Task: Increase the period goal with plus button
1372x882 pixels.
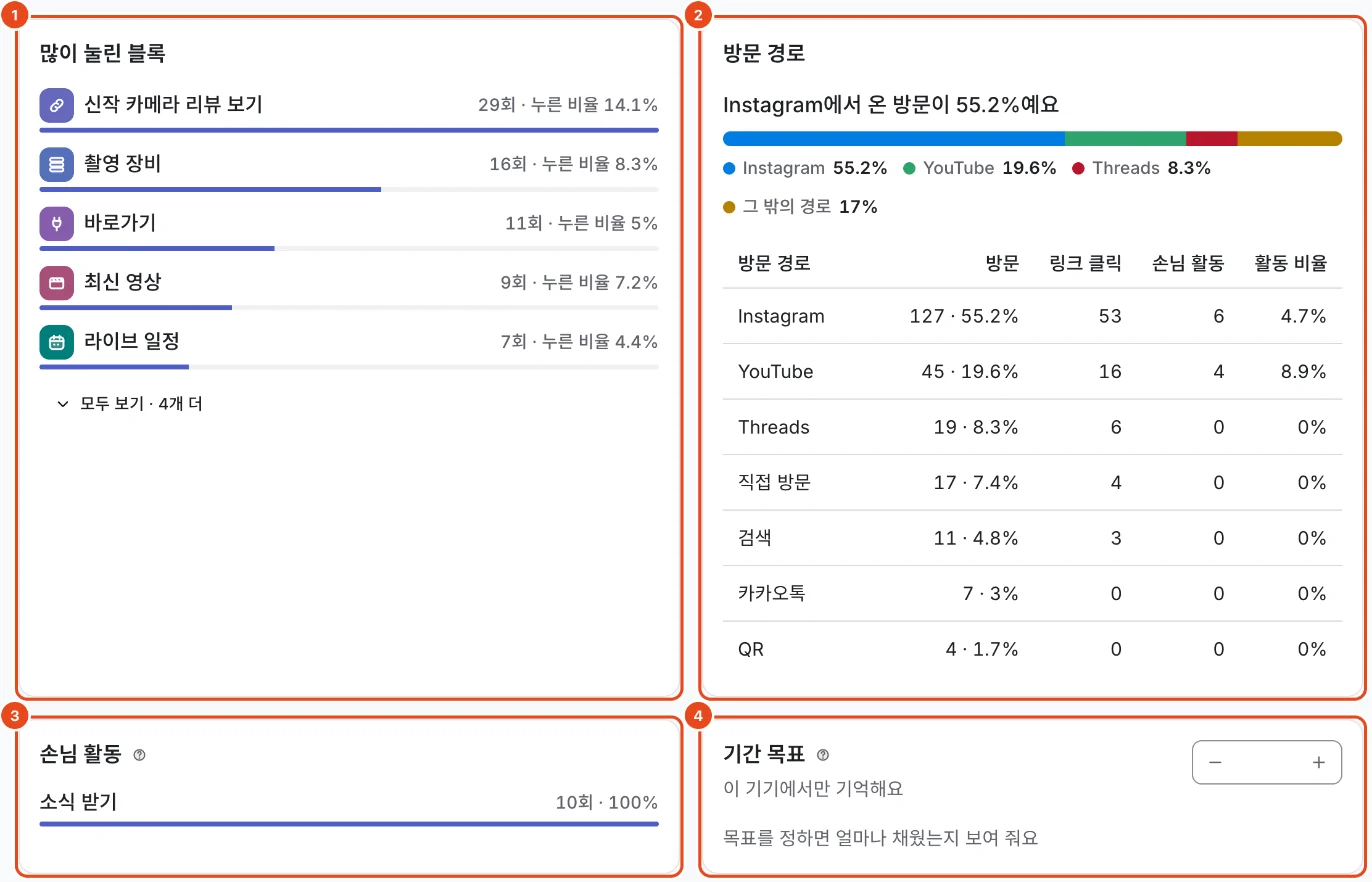Action: tap(1319, 763)
